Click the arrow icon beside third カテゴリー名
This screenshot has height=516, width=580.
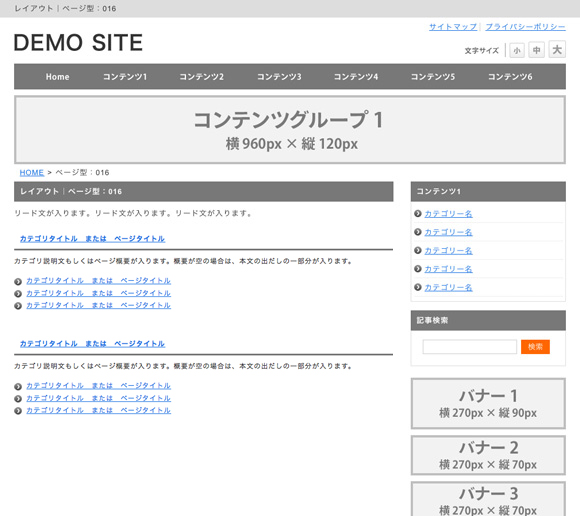[418, 250]
